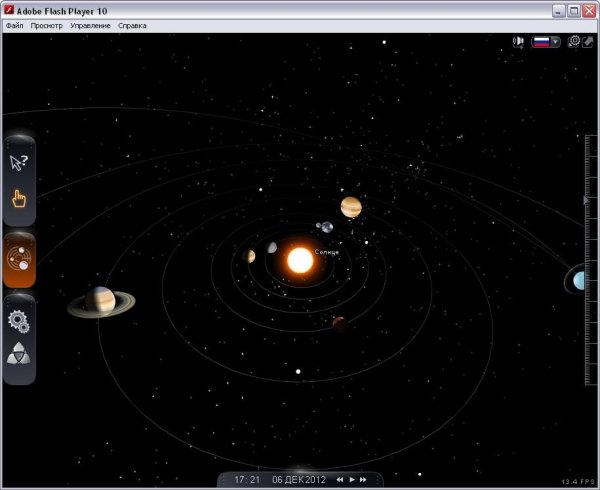Click the Sun labeled Солнце
Screen dimensions: 600x490
299,260
